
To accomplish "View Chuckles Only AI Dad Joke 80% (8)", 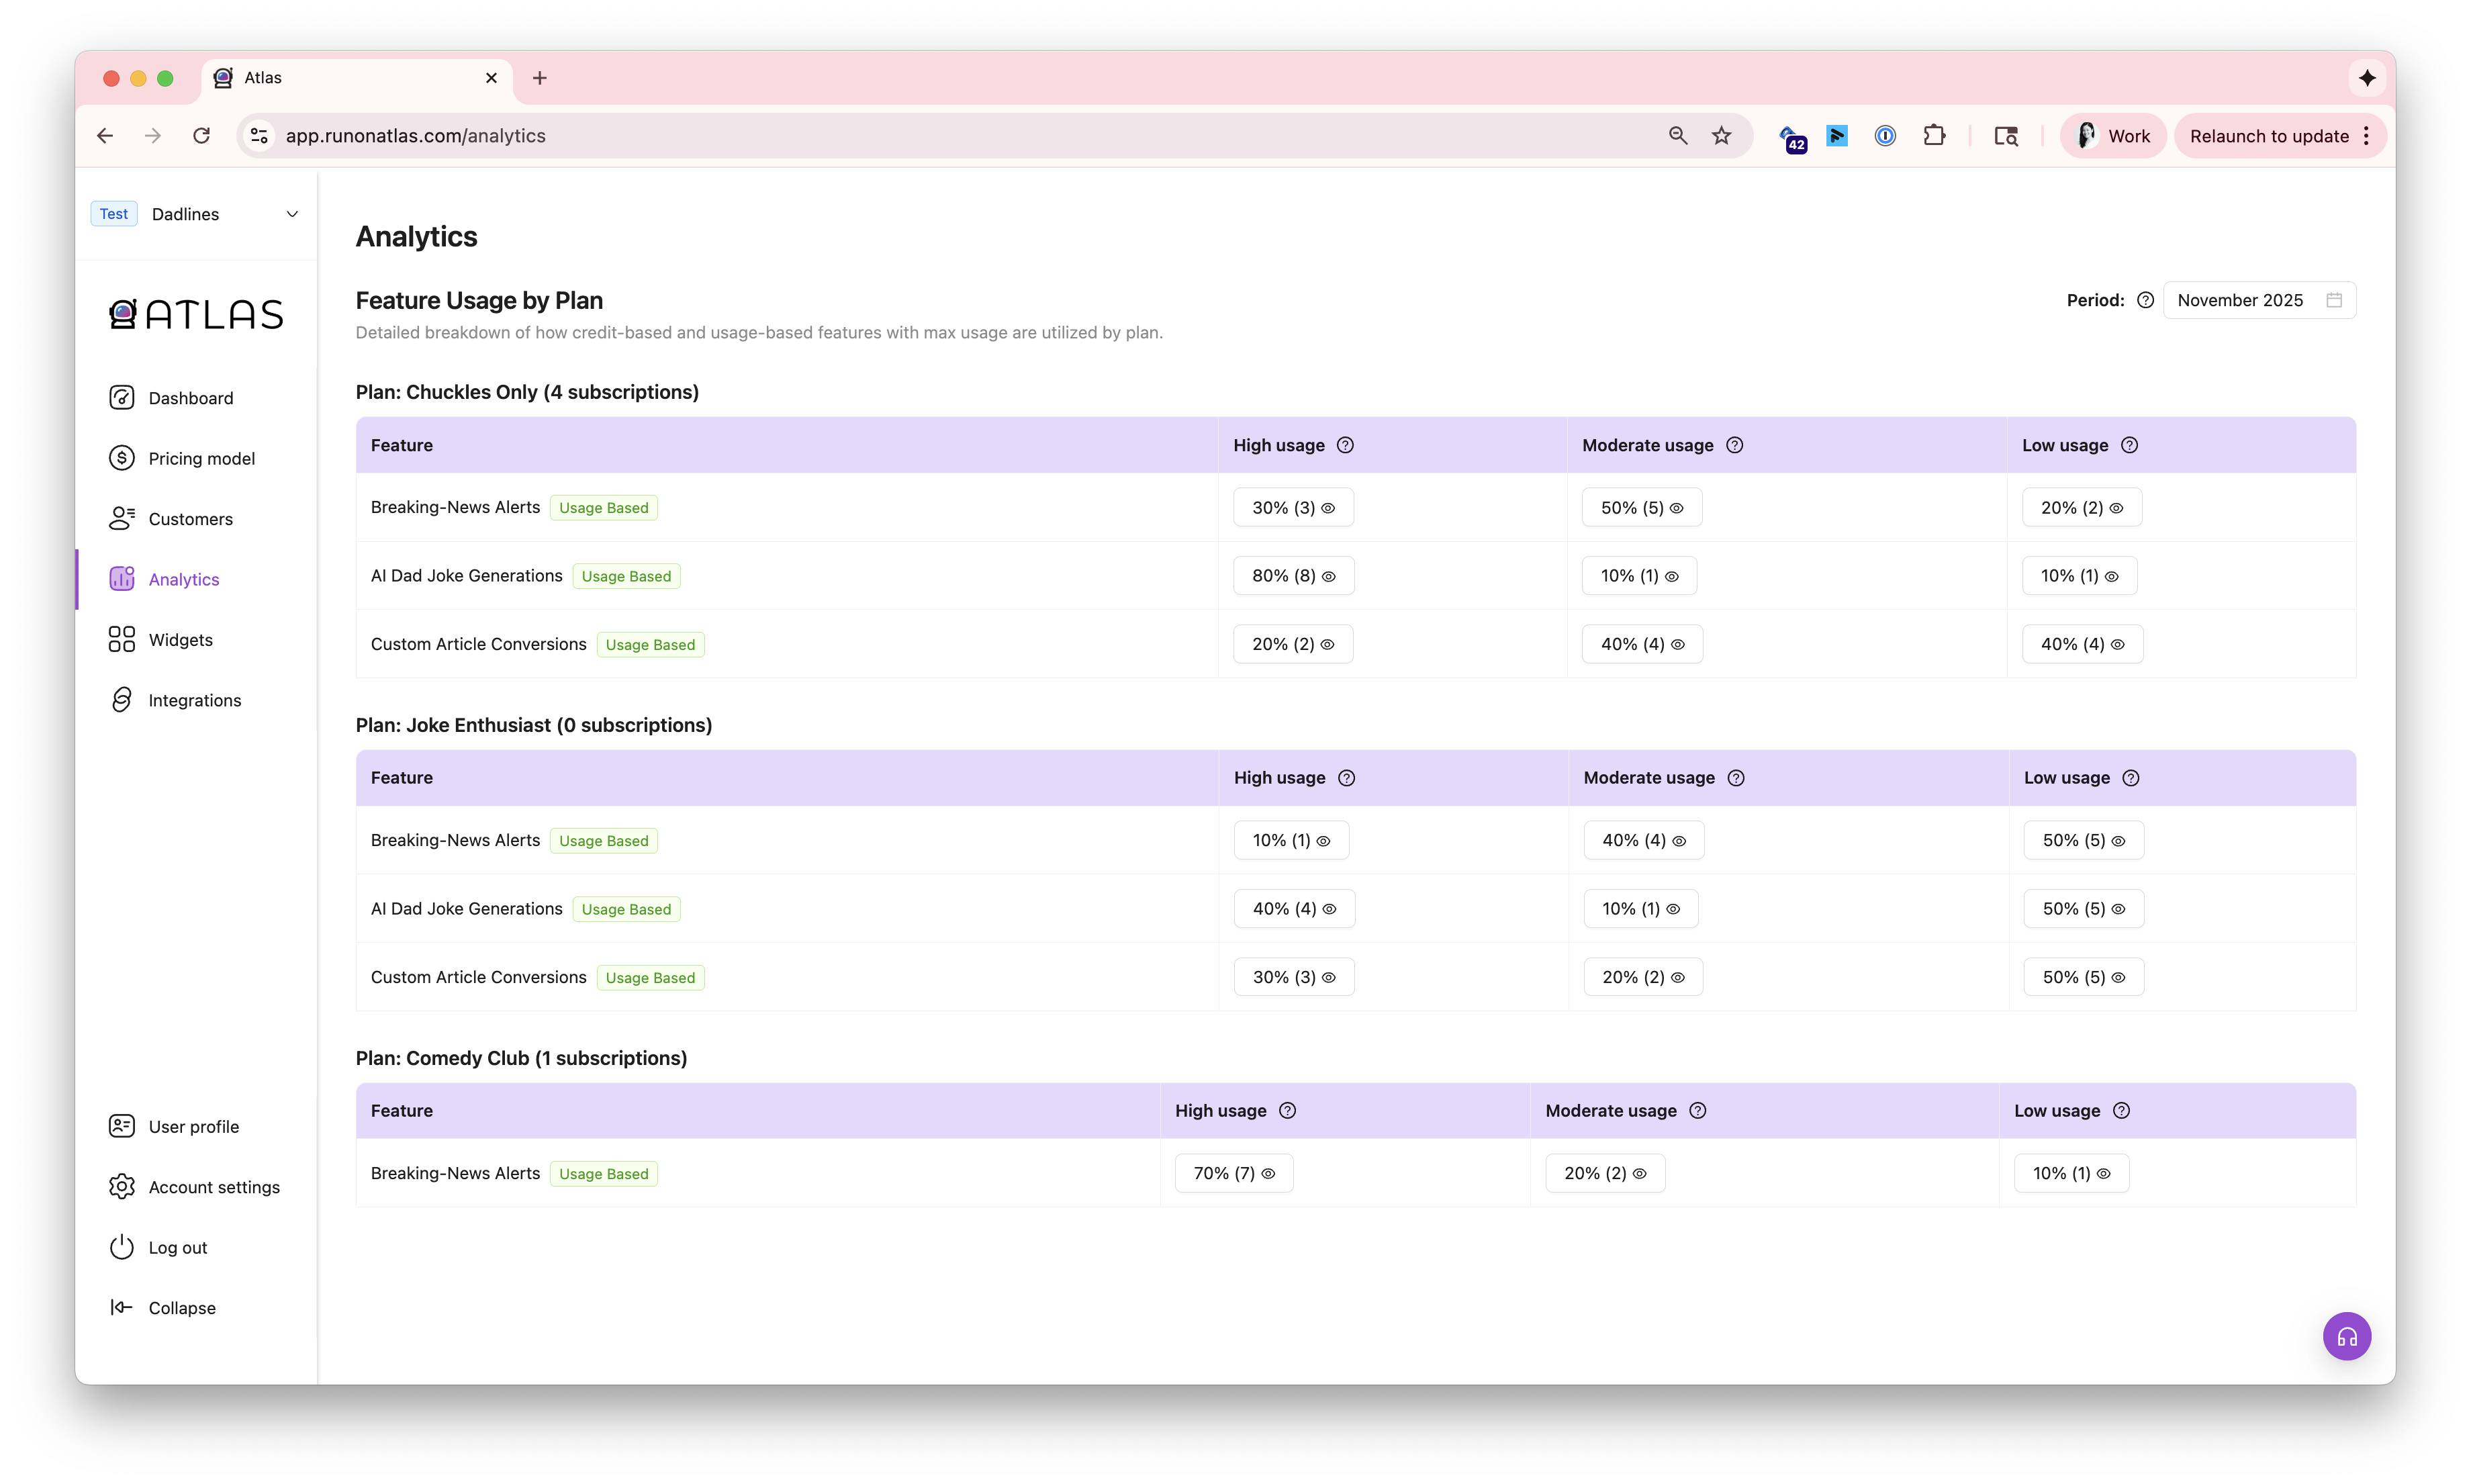I will tap(1293, 576).
